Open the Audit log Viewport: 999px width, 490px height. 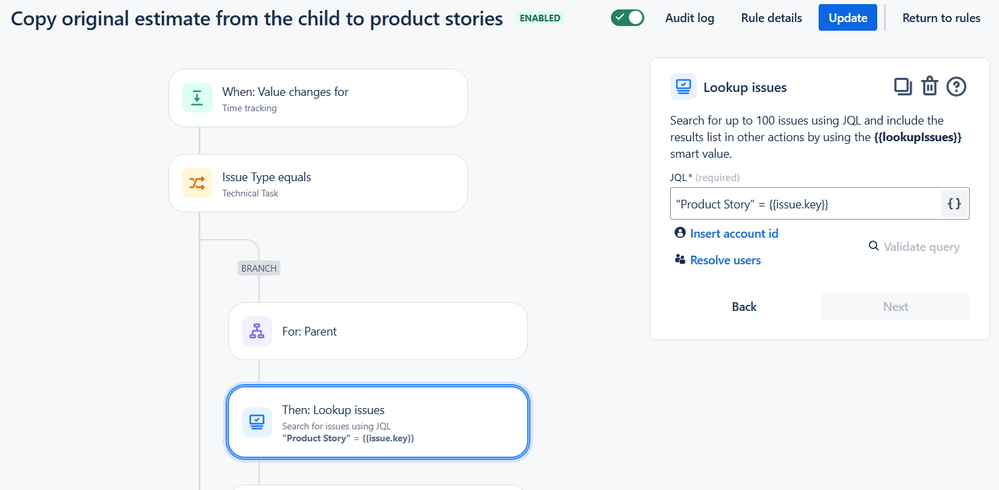[x=689, y=18]
